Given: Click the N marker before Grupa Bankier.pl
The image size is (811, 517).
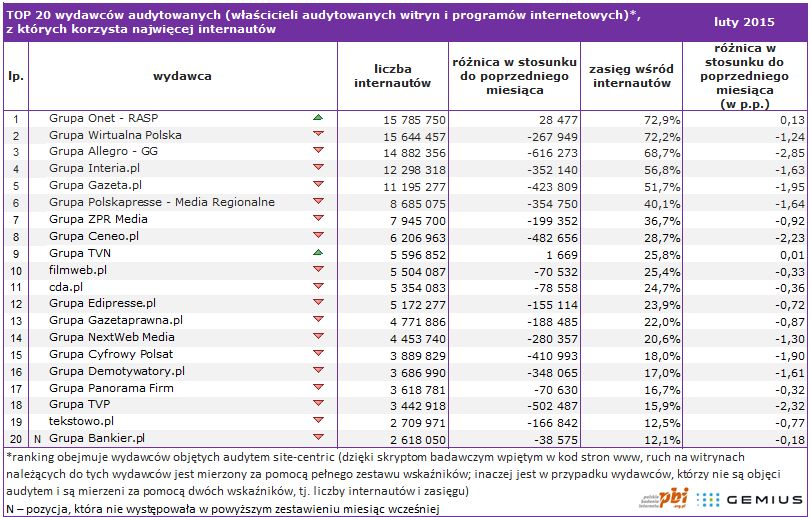Looking at the screenshot, I should [x=37, y=439].
